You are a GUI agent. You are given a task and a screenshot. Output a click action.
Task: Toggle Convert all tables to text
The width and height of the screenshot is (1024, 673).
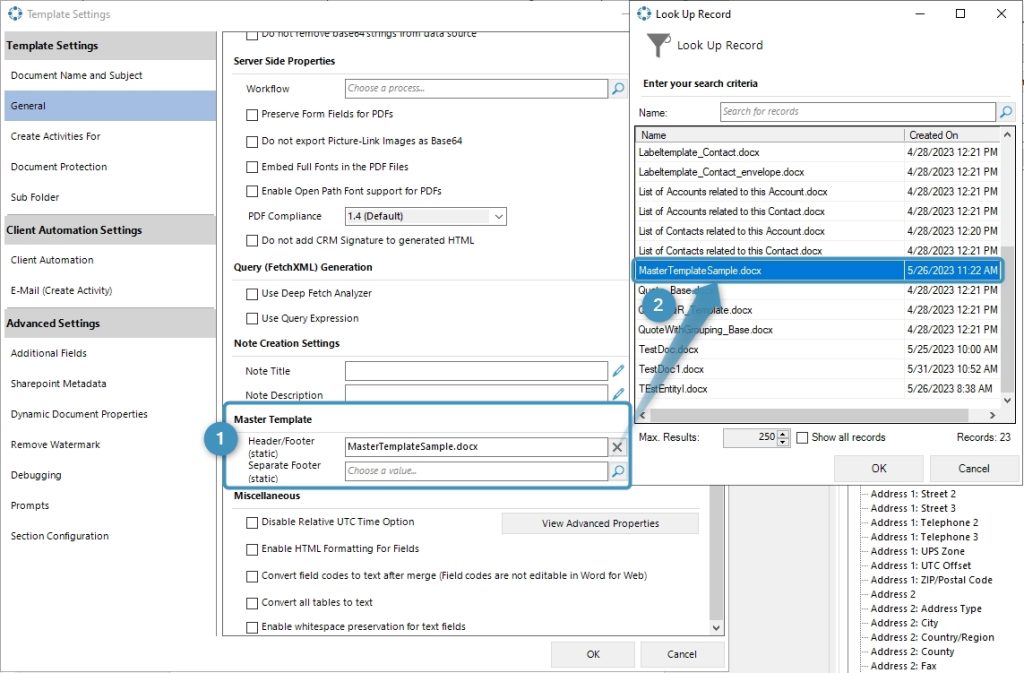[252, 603]
